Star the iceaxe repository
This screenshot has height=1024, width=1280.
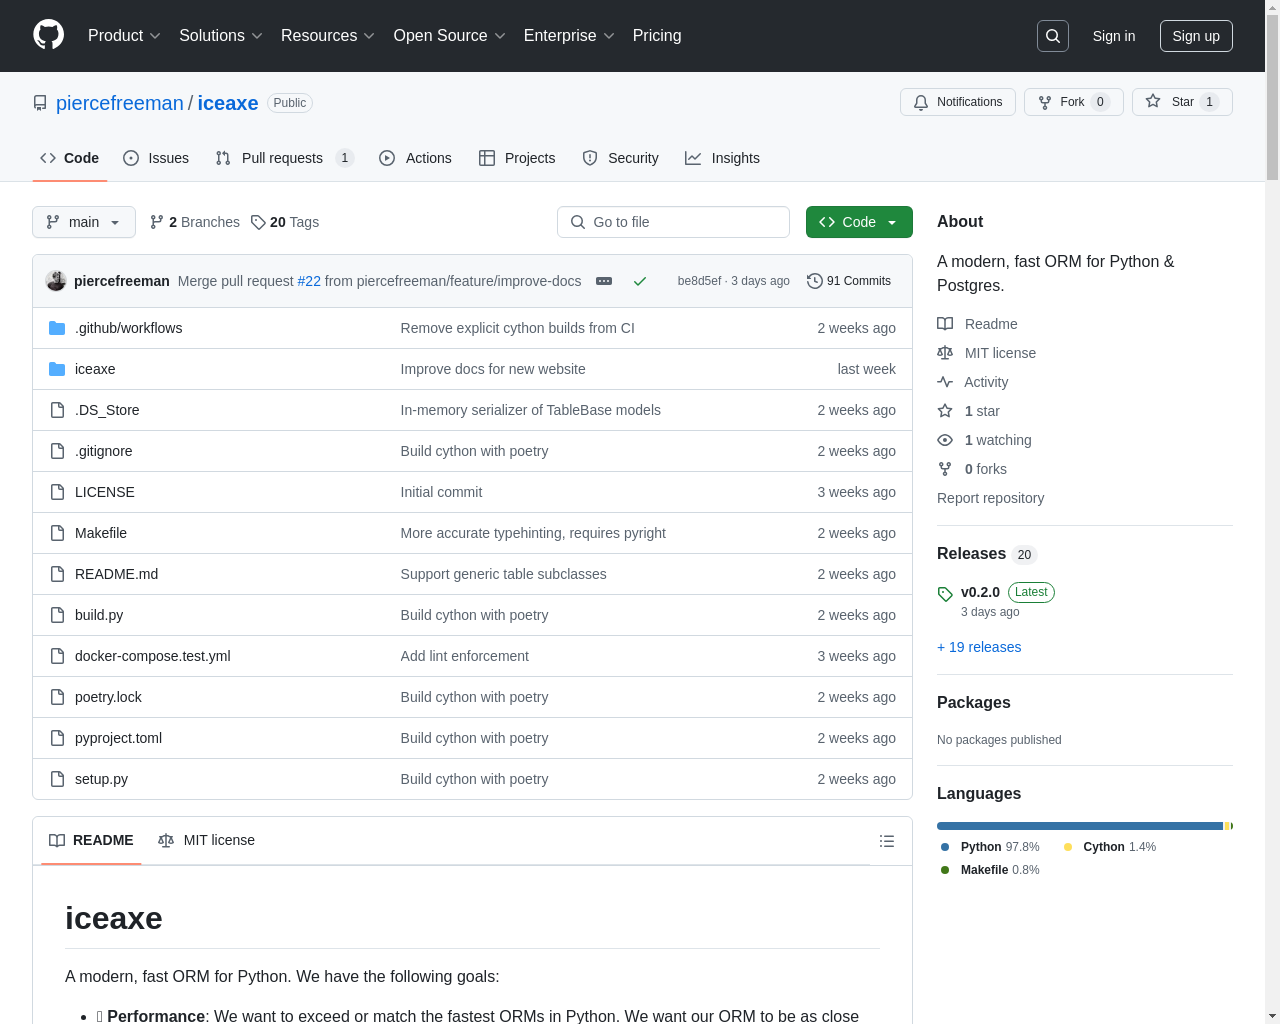point(1182,102)
